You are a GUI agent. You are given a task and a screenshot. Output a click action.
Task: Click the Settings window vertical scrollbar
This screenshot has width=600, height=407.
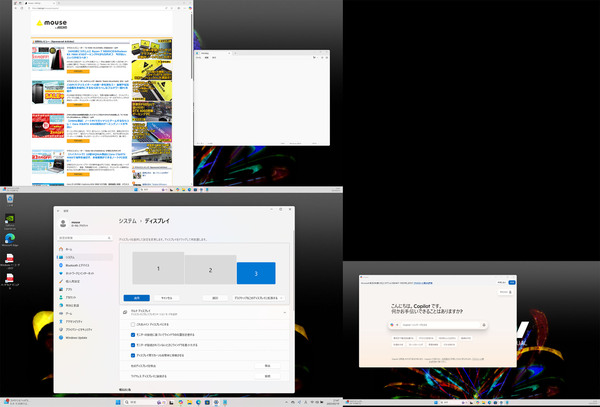(x=293, y=268)
